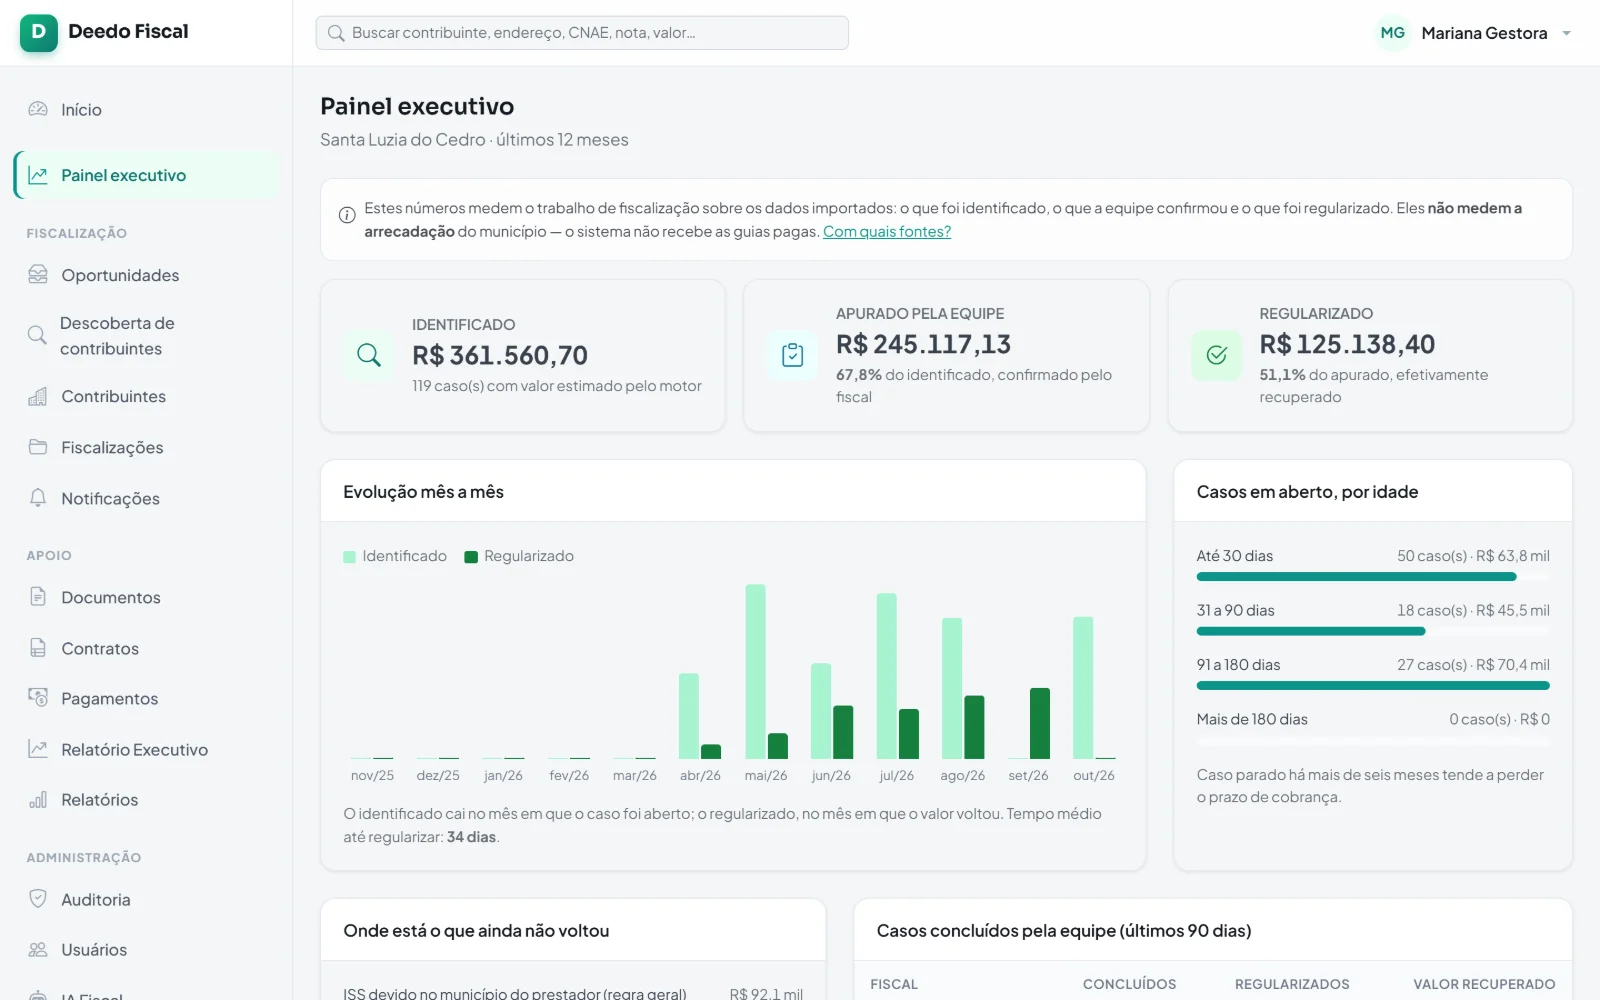Expand the Mariana Gestora account dropdown arrow
1600x1000 pixels.
(x=1567, y=33)
